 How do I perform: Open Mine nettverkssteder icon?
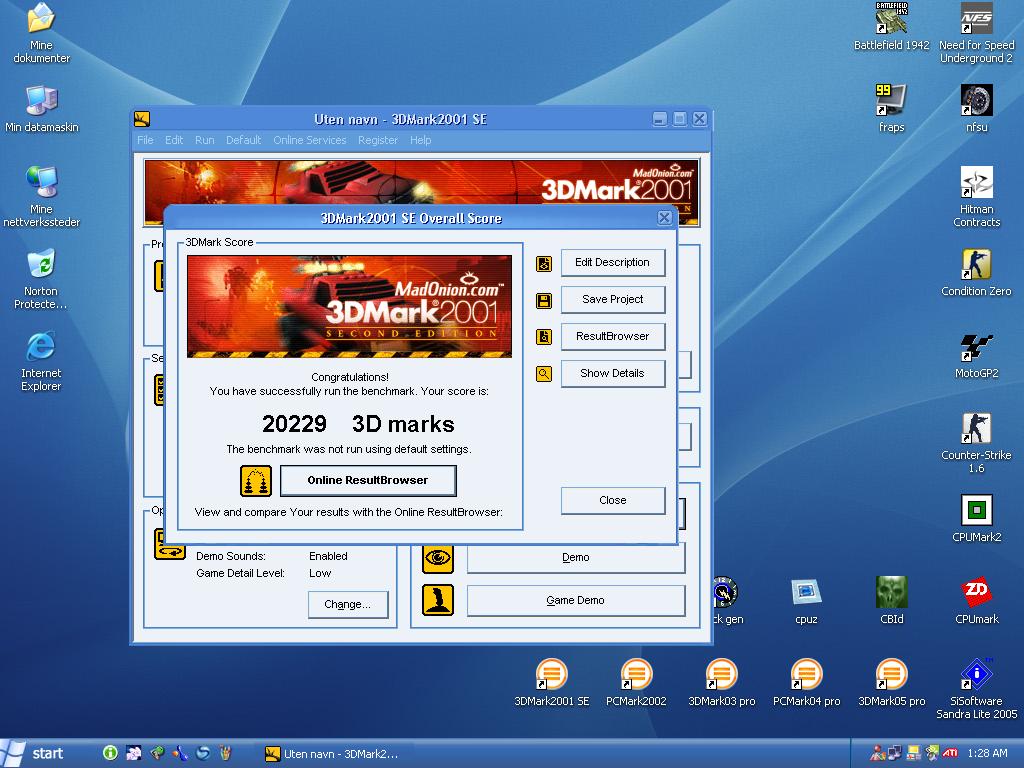[41, 197]
